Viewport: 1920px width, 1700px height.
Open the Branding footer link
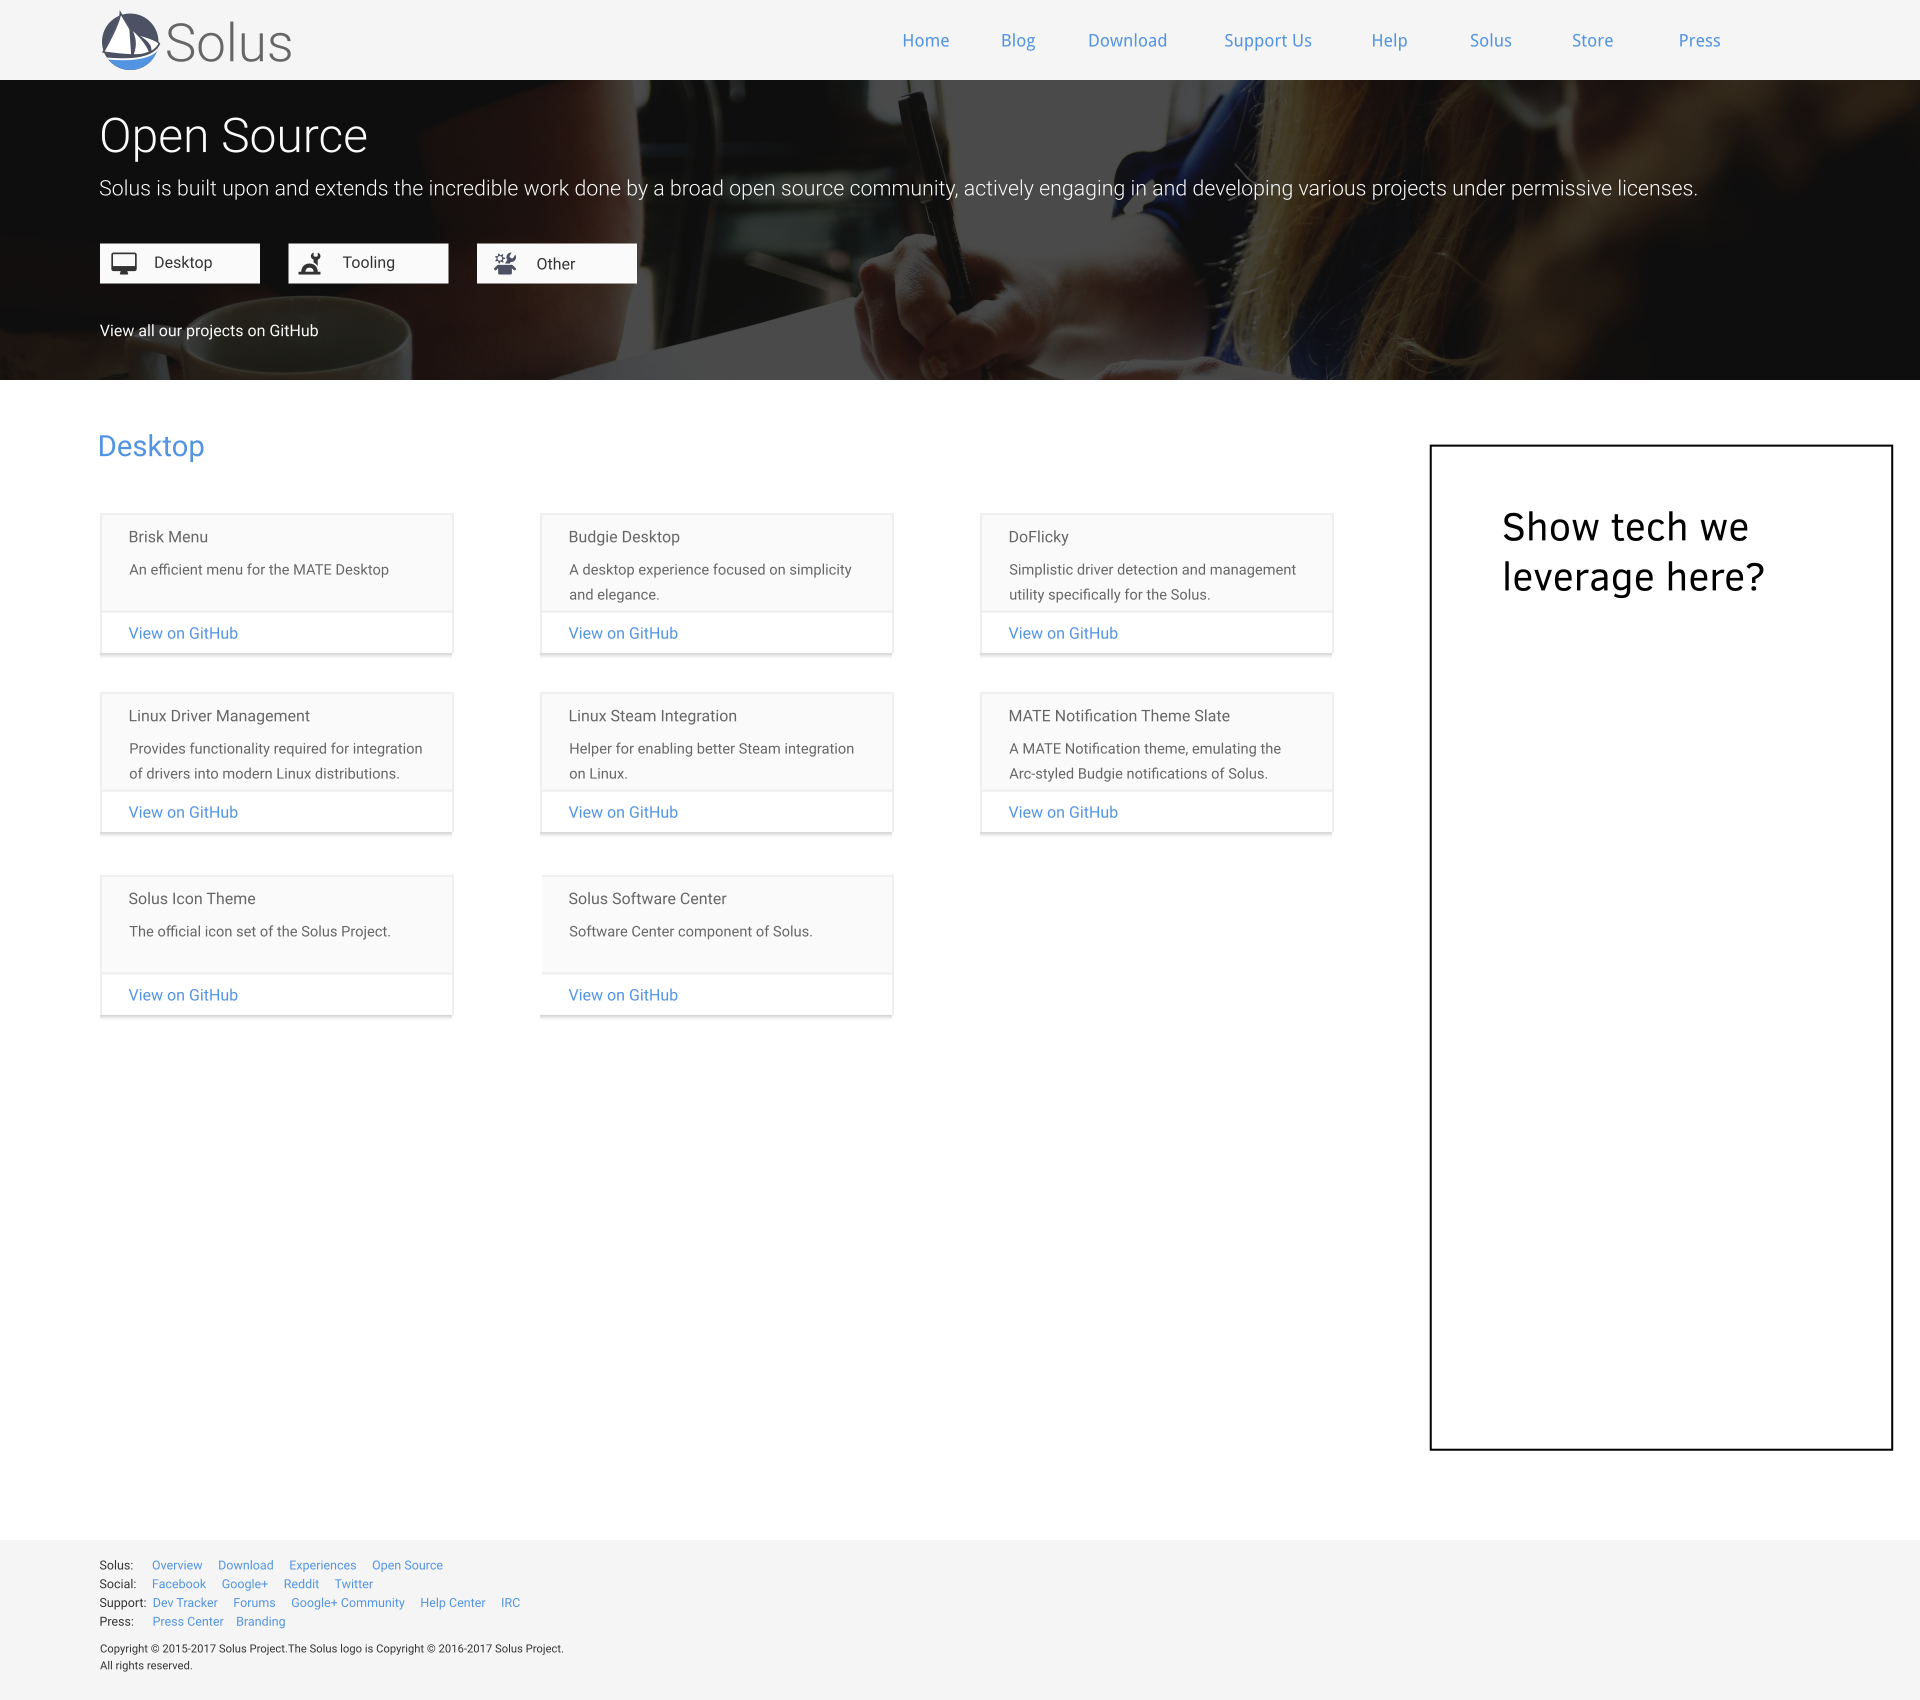(261, 1622)
